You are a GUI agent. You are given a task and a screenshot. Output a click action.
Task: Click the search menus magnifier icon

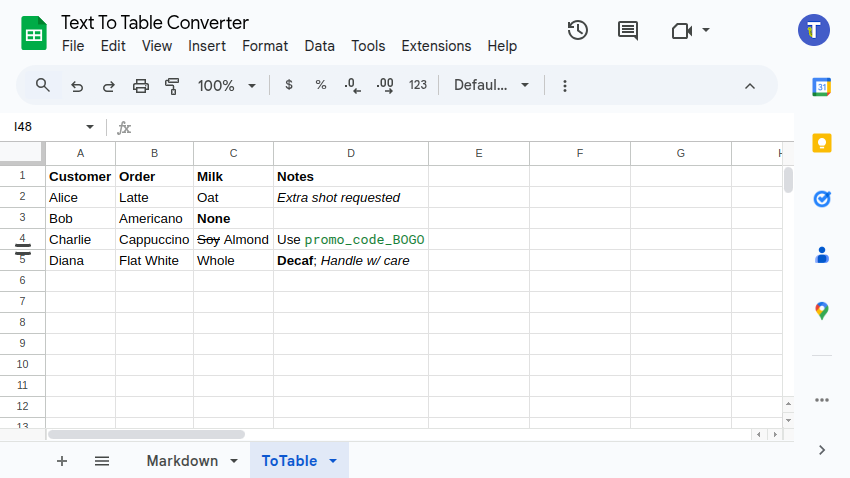(43, 85)
